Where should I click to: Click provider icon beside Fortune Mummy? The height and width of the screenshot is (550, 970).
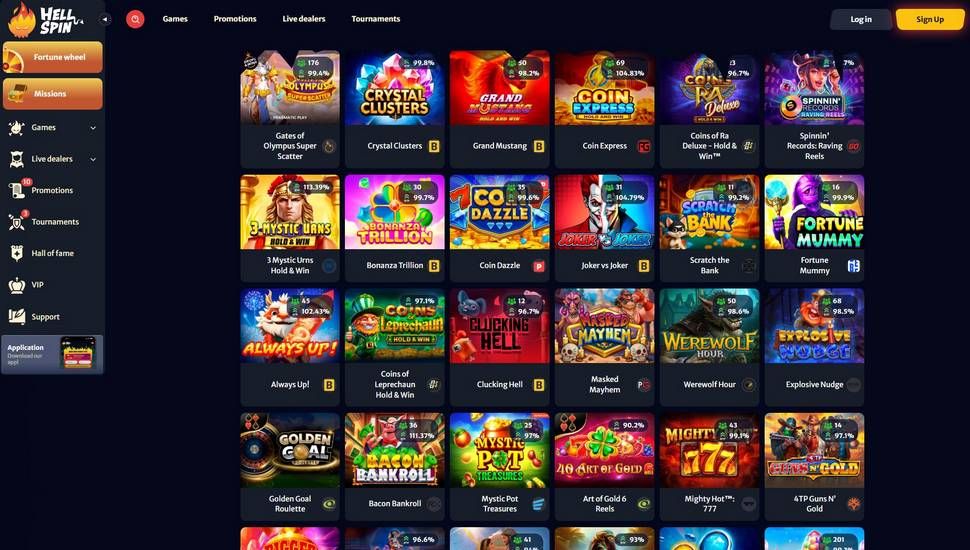pyautogui.click(x=854, y=265)
